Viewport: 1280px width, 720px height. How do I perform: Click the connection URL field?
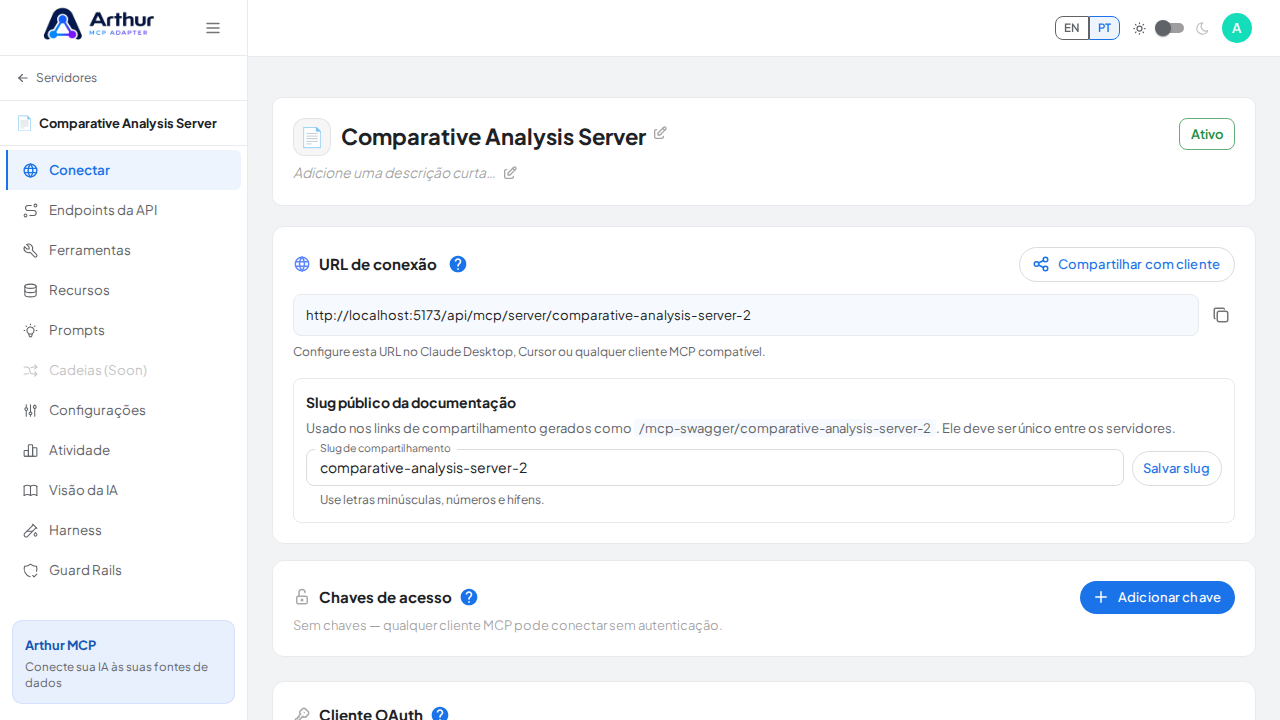click(x=746, y=315)
